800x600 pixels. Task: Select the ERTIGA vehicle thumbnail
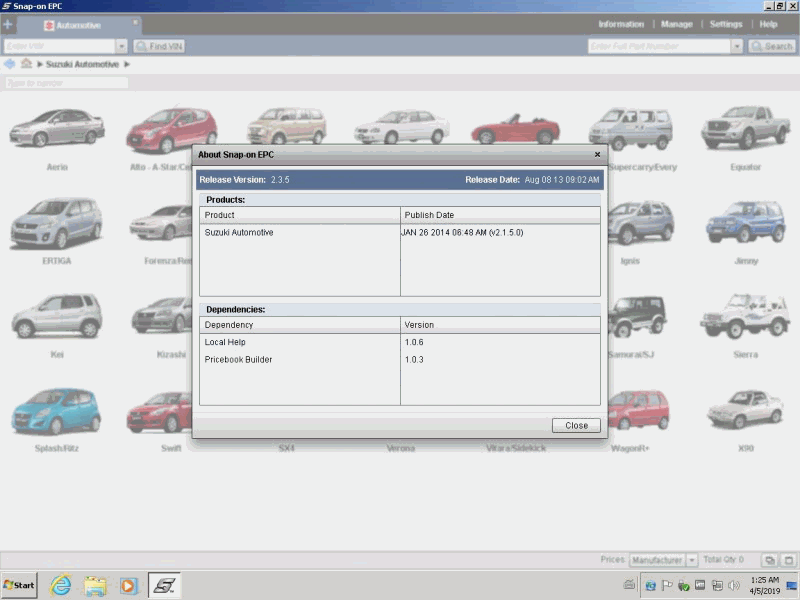[57, 223]
